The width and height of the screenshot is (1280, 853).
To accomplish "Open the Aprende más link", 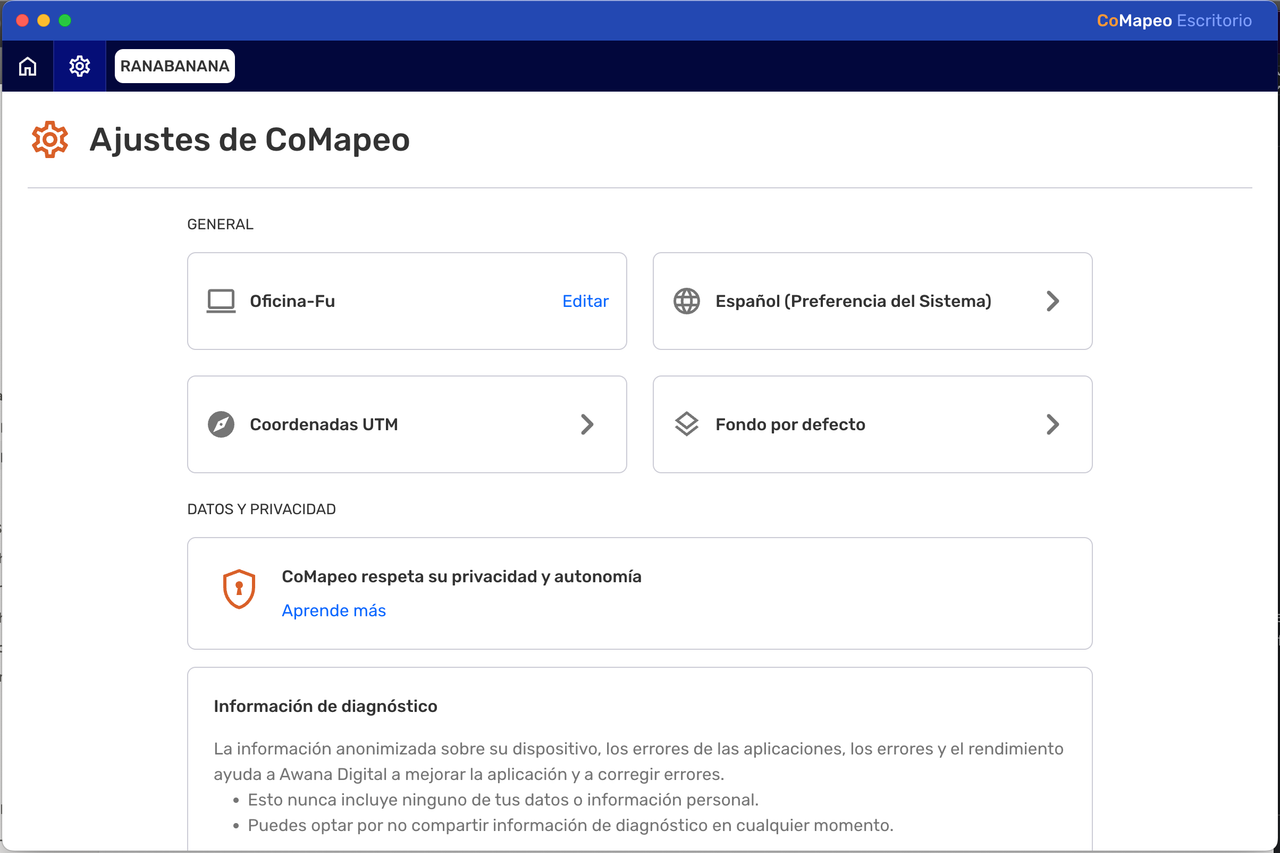I will pos(334,611).
